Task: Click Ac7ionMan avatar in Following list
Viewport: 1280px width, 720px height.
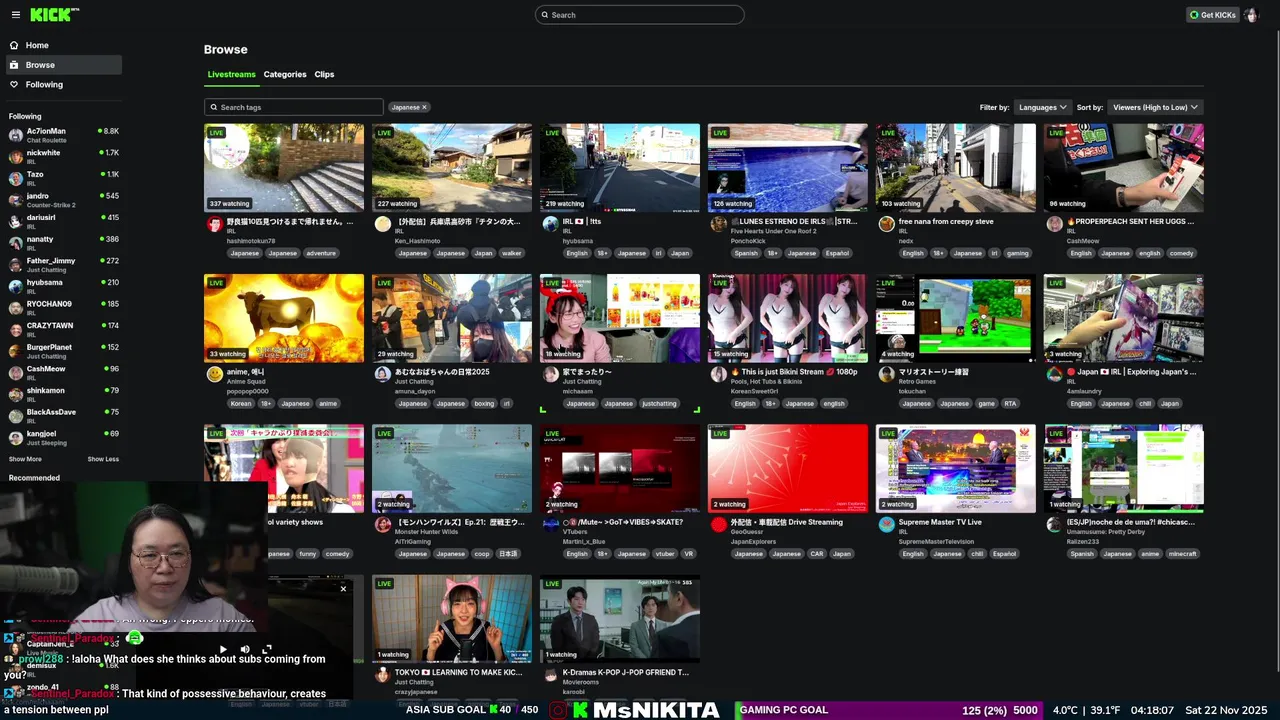Action: click(16, 135)
